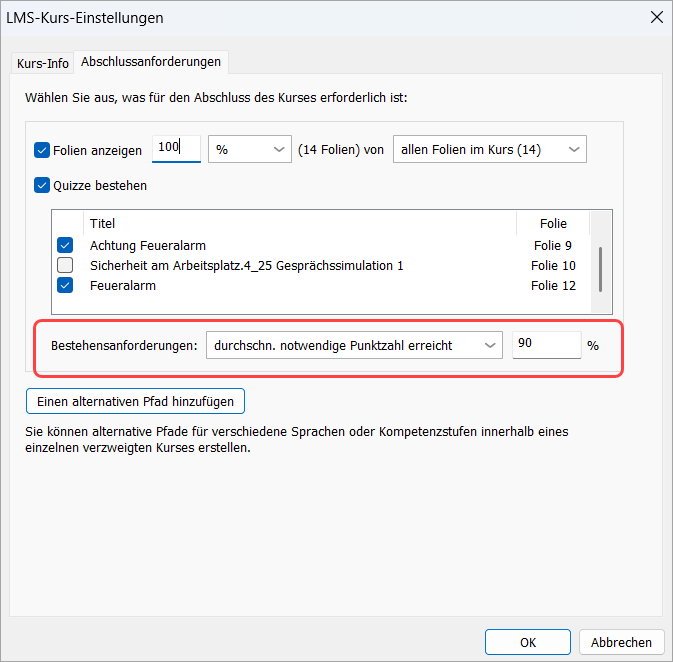673x662 pixels.
Task: Enable the Gesprächssimulation 1 quiz checkbox
Action: [x=65, y=265]
